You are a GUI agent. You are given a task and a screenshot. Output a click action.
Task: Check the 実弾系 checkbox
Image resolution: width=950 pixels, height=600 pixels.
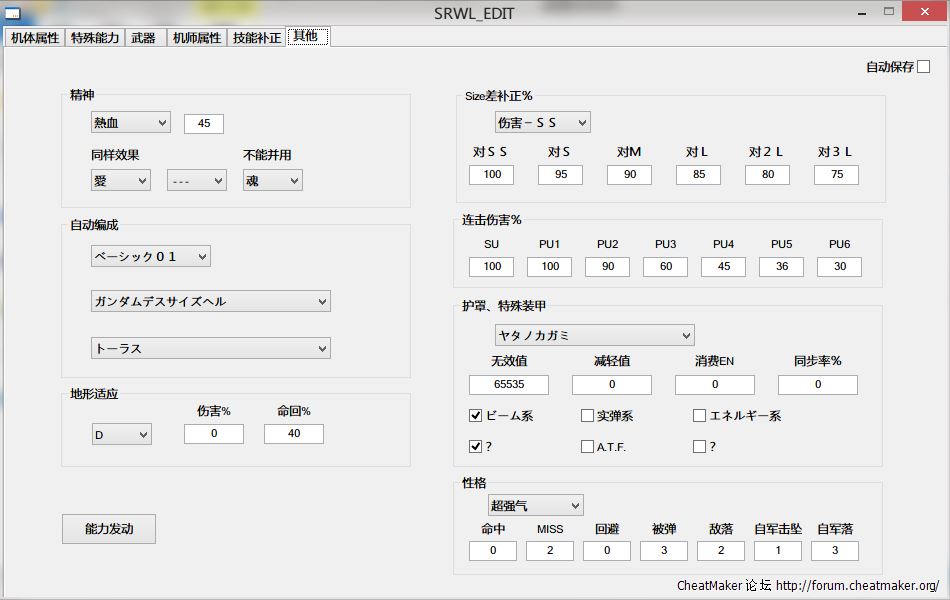click(x=587, y=415)
